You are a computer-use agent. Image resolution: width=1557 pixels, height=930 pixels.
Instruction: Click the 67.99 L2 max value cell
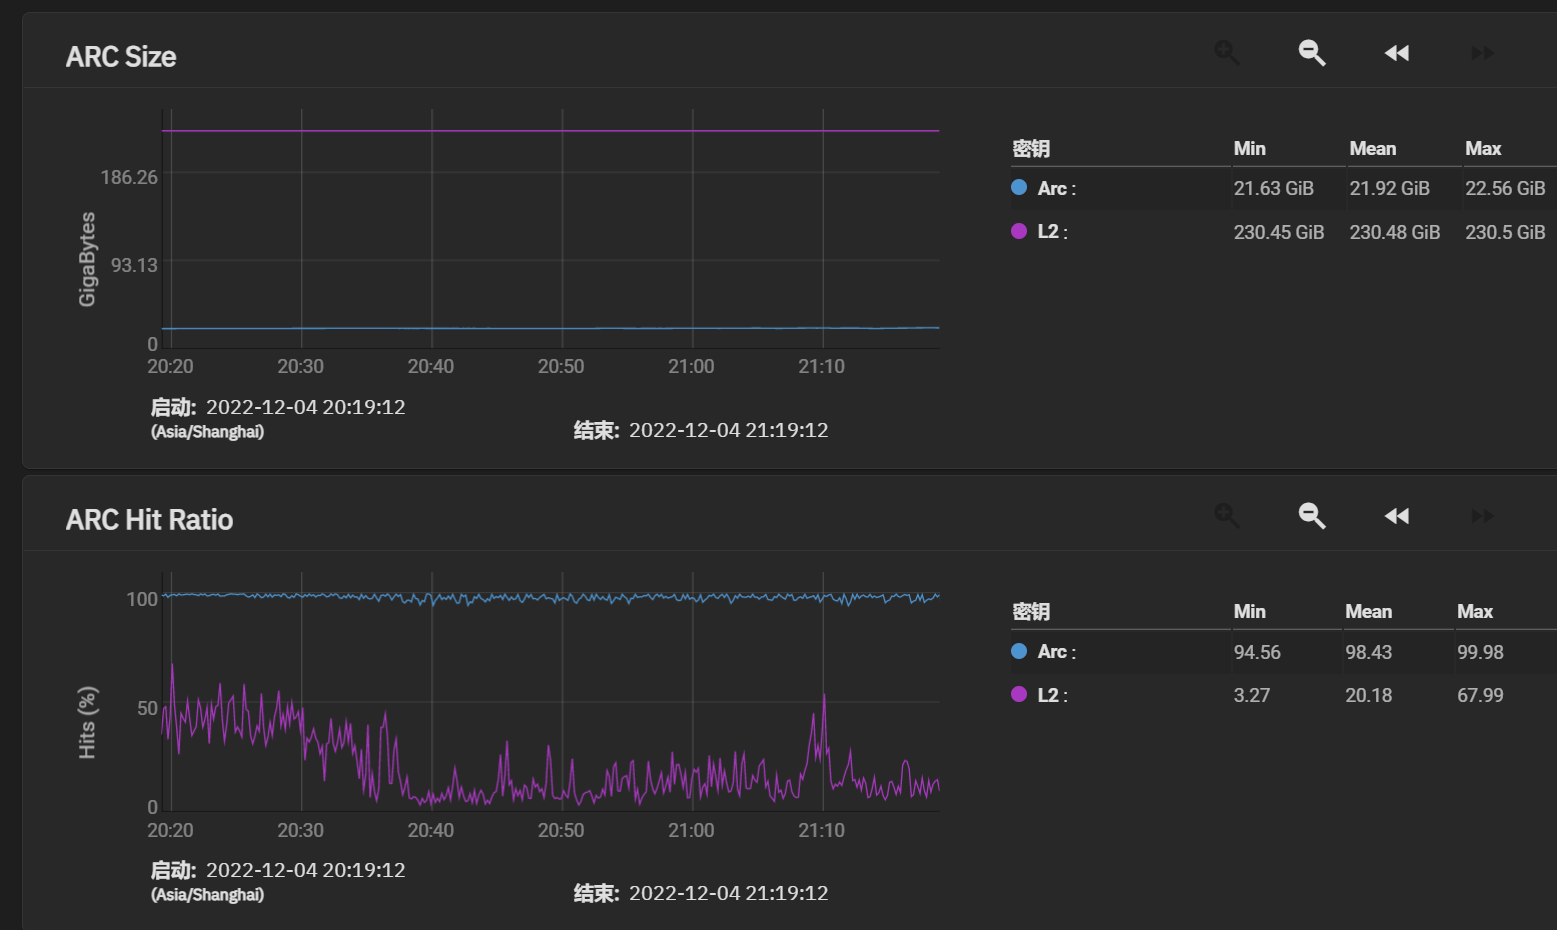click(1480, 695)
